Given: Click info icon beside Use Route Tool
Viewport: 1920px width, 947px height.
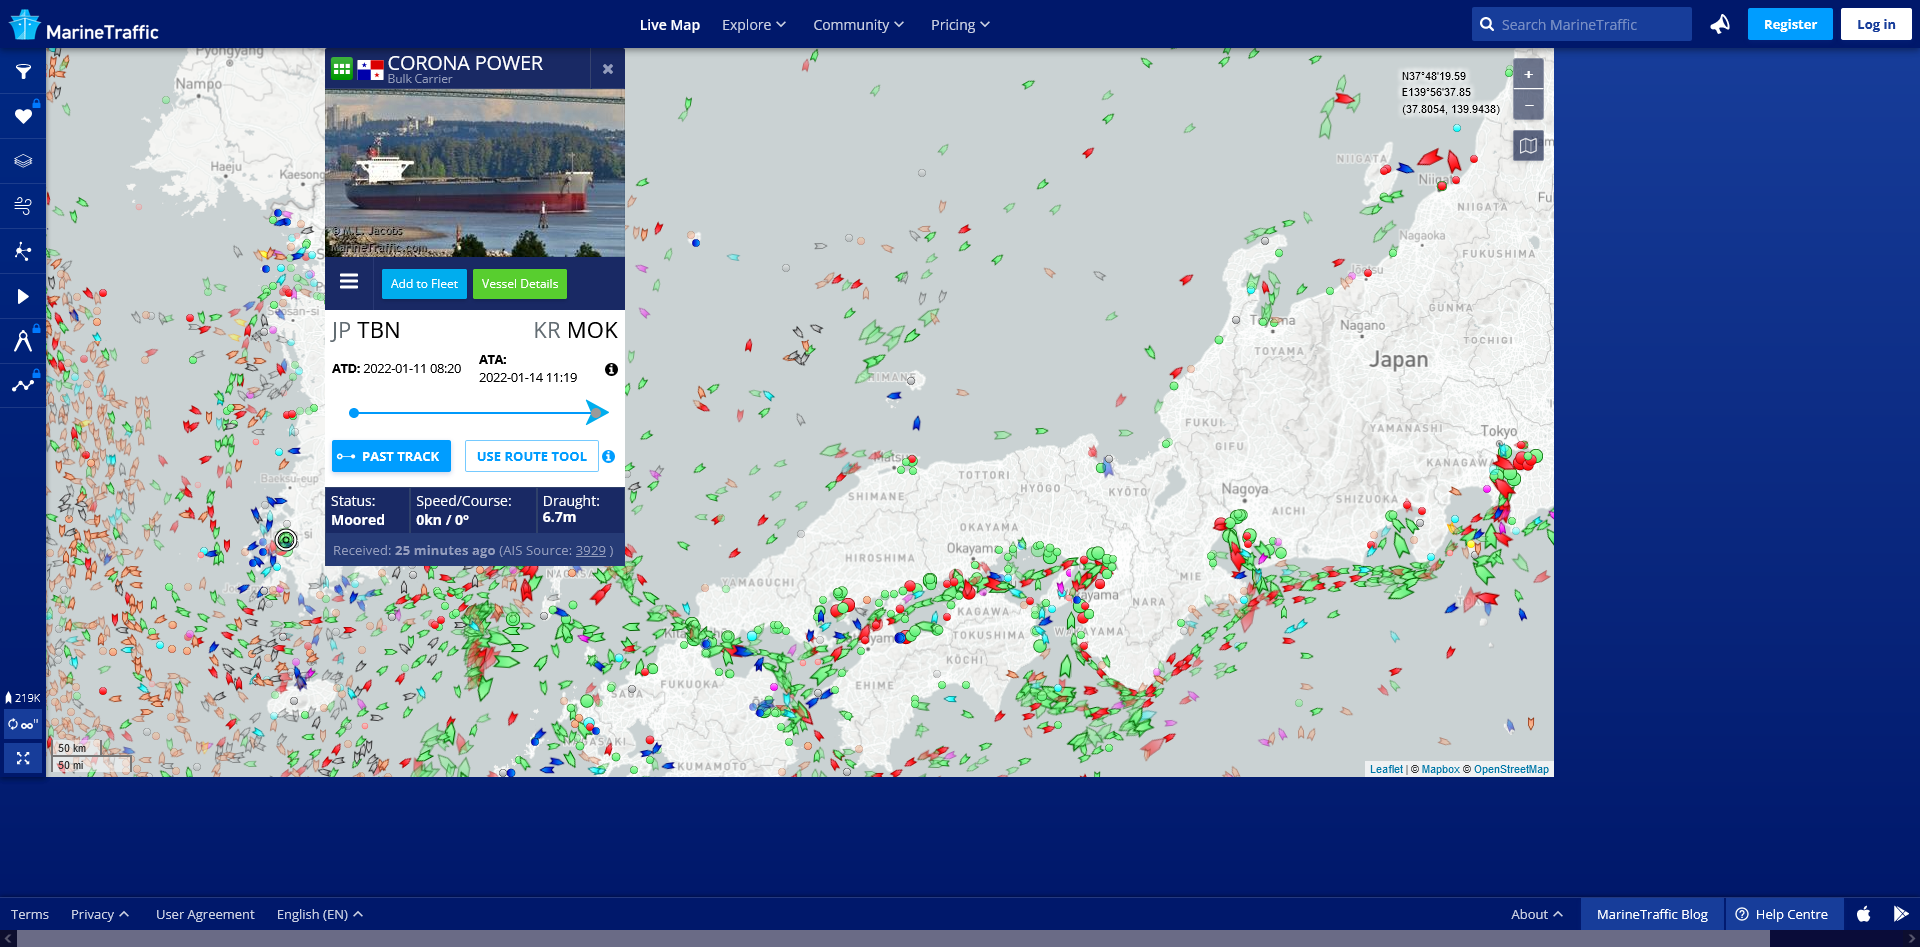Looking at the screenshot, I should point(608,456).
